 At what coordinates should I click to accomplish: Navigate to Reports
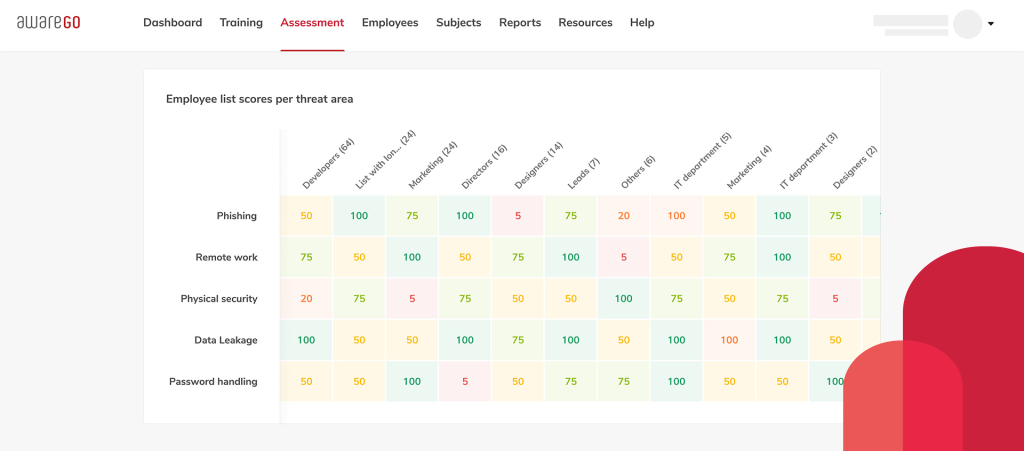tap(520, 22)
